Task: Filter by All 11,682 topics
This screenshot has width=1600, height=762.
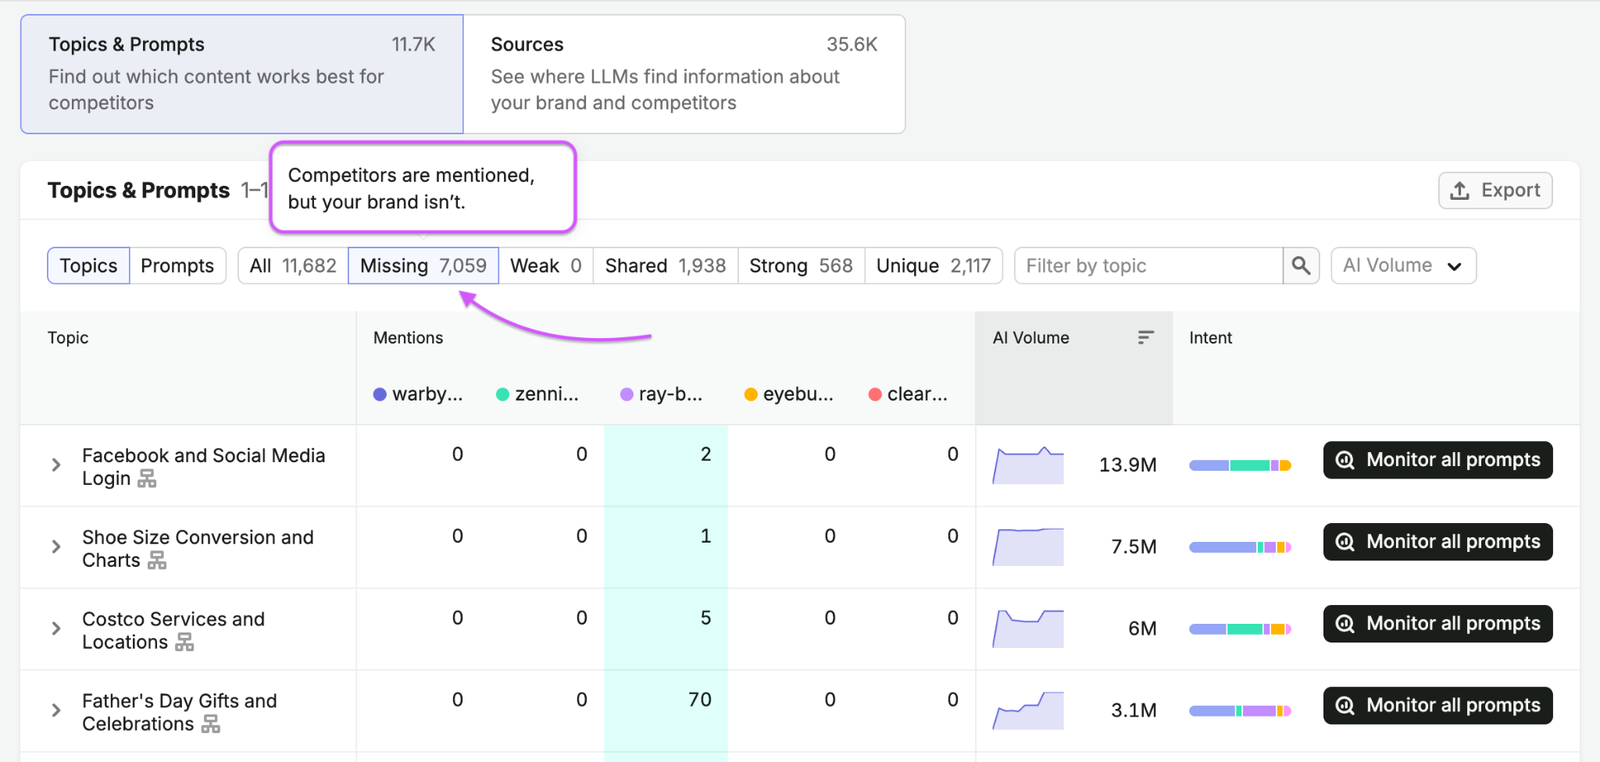Action: coord(293,266)
